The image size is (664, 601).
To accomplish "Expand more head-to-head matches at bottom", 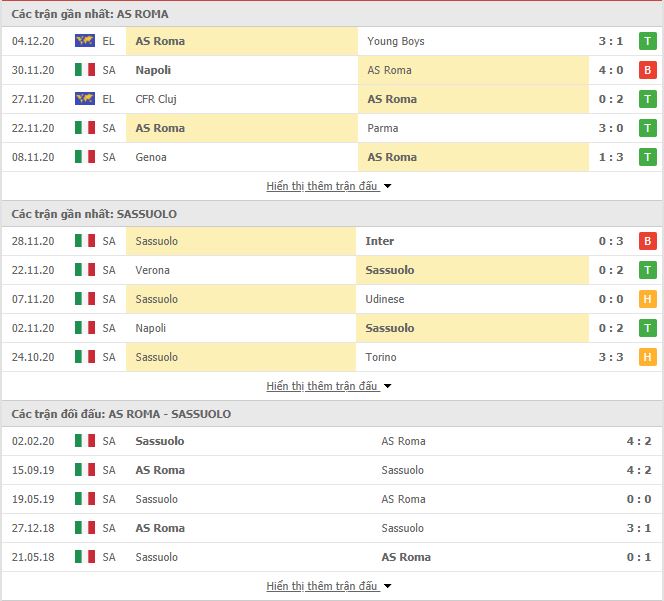I will tap(329, 586).
